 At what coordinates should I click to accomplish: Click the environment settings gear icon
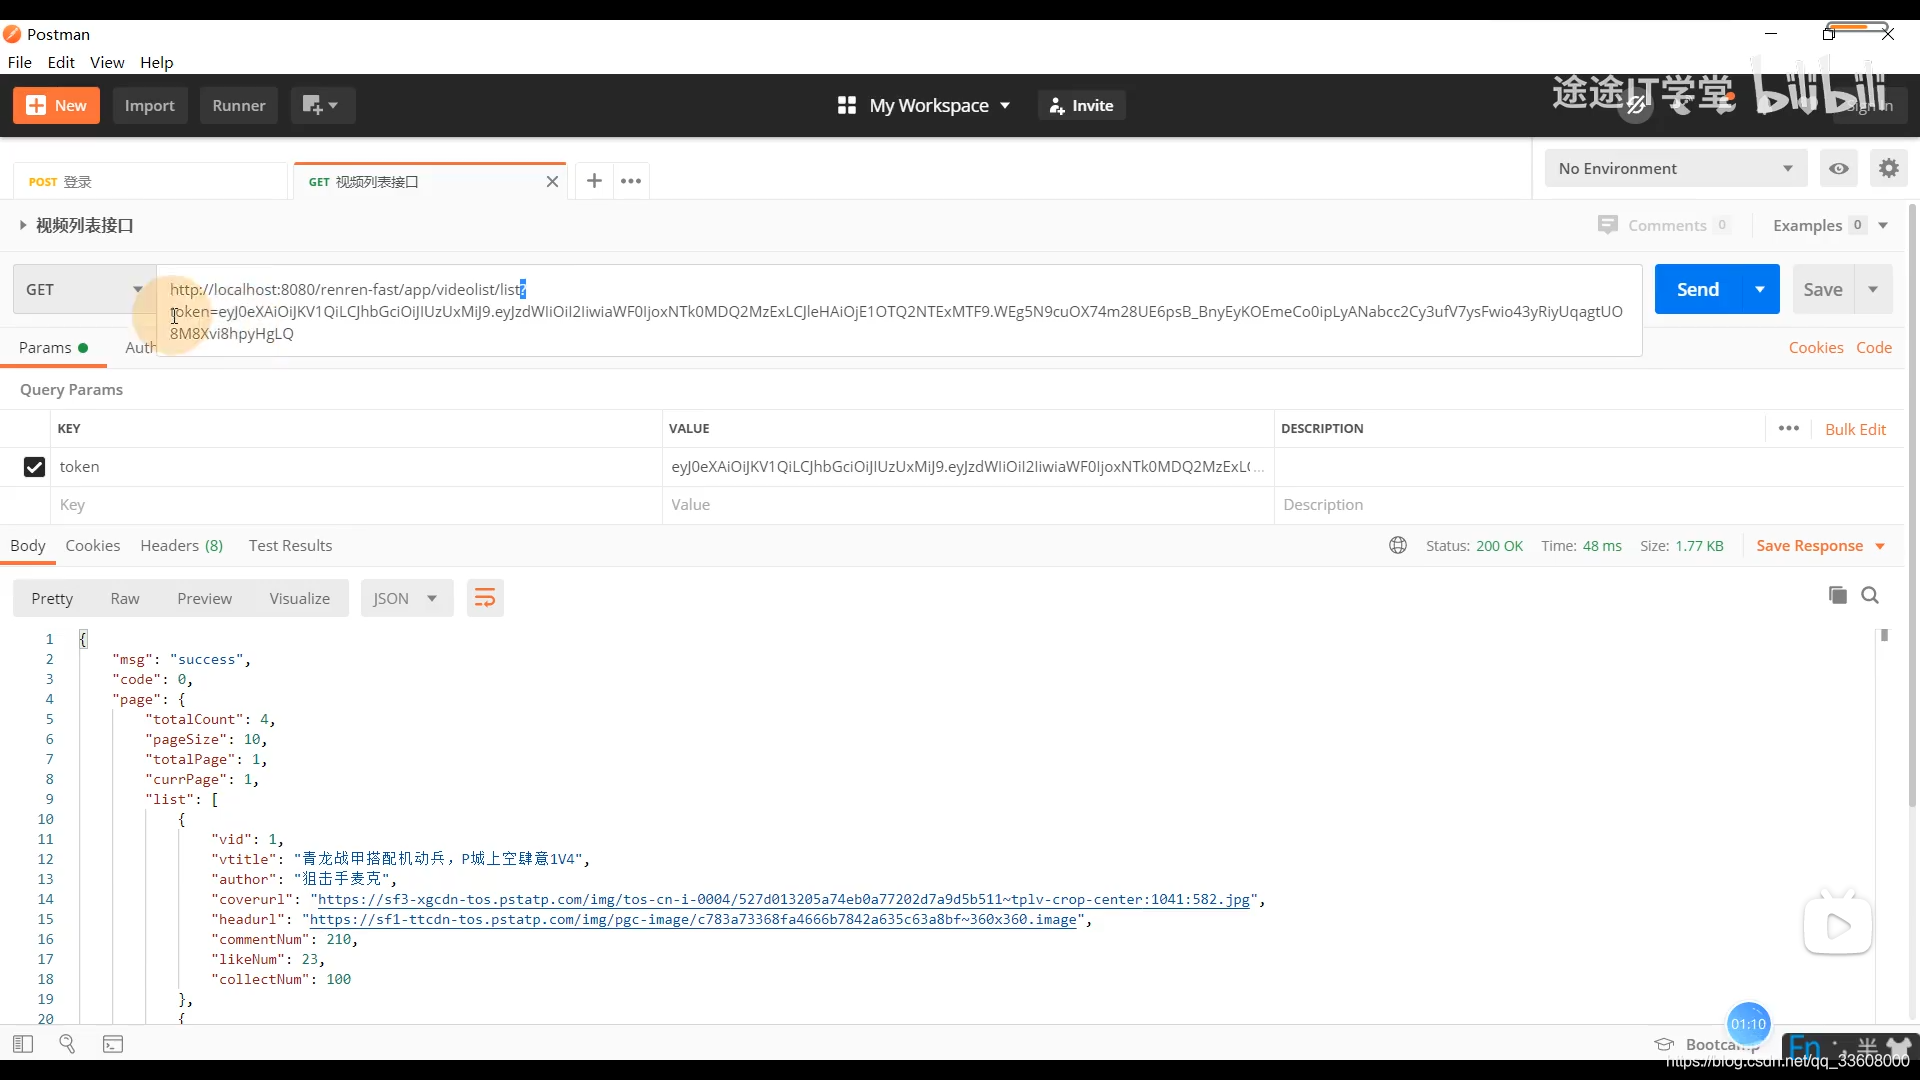click(1888, 167)
